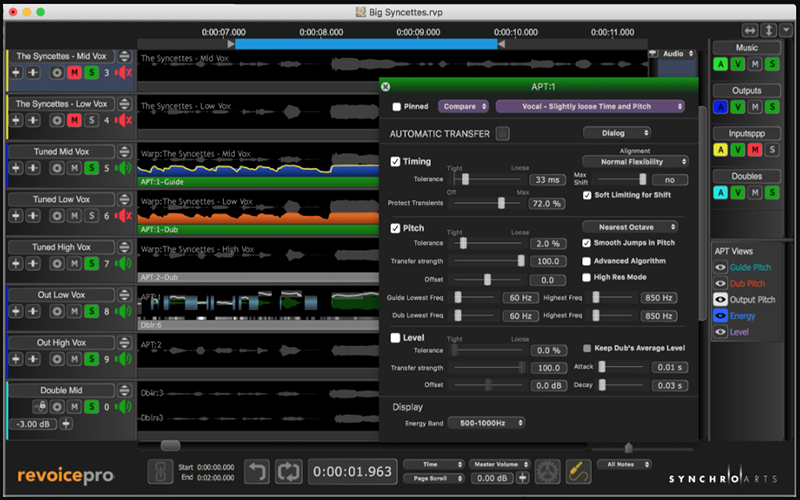Unmute the speaker on The Syncettes - Mid Vox
Viewport: 800px width, 500px height.
(x=124, y=73)
